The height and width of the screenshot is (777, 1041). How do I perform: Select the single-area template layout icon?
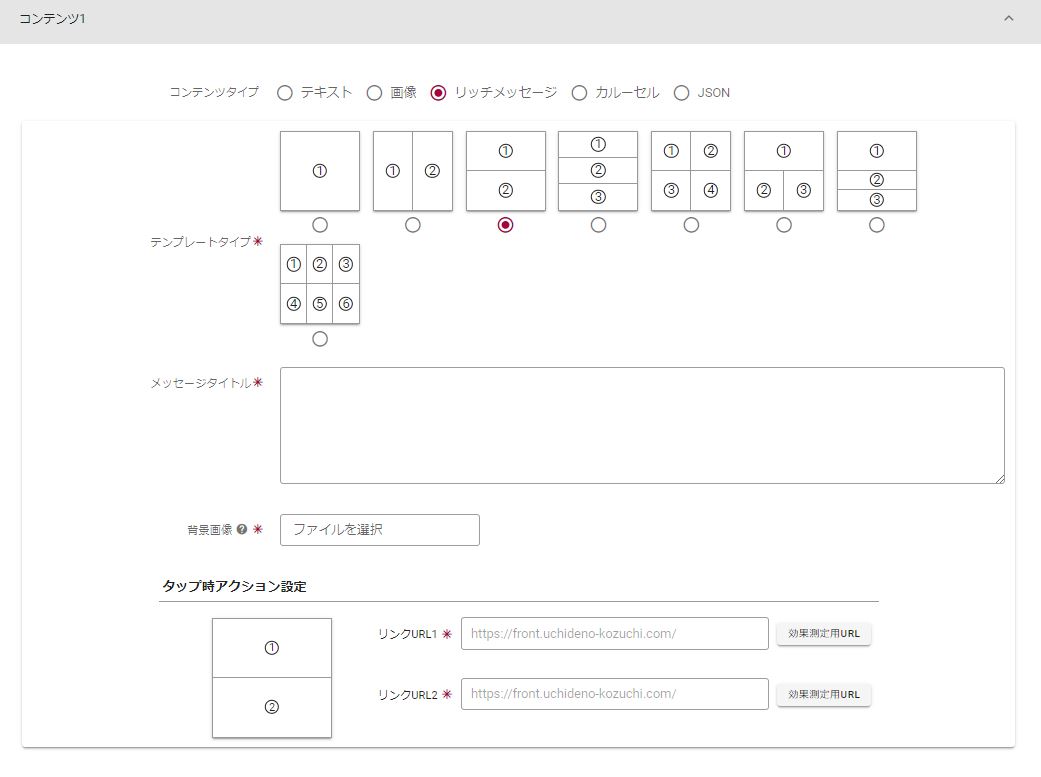tap(320, 171)
